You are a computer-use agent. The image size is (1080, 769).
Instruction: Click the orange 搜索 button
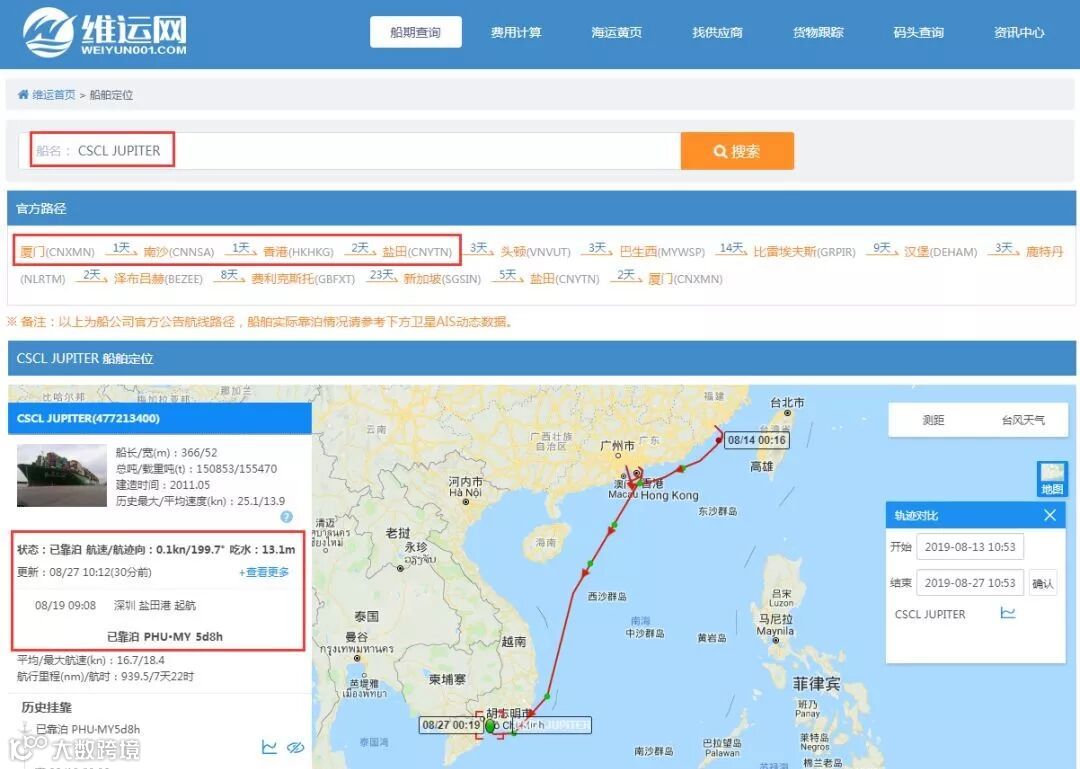tap(737, 151)
